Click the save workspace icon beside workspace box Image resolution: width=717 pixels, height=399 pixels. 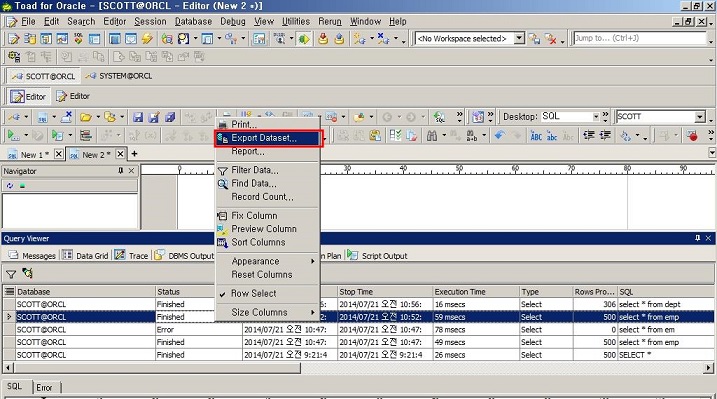tap(534, 39)
